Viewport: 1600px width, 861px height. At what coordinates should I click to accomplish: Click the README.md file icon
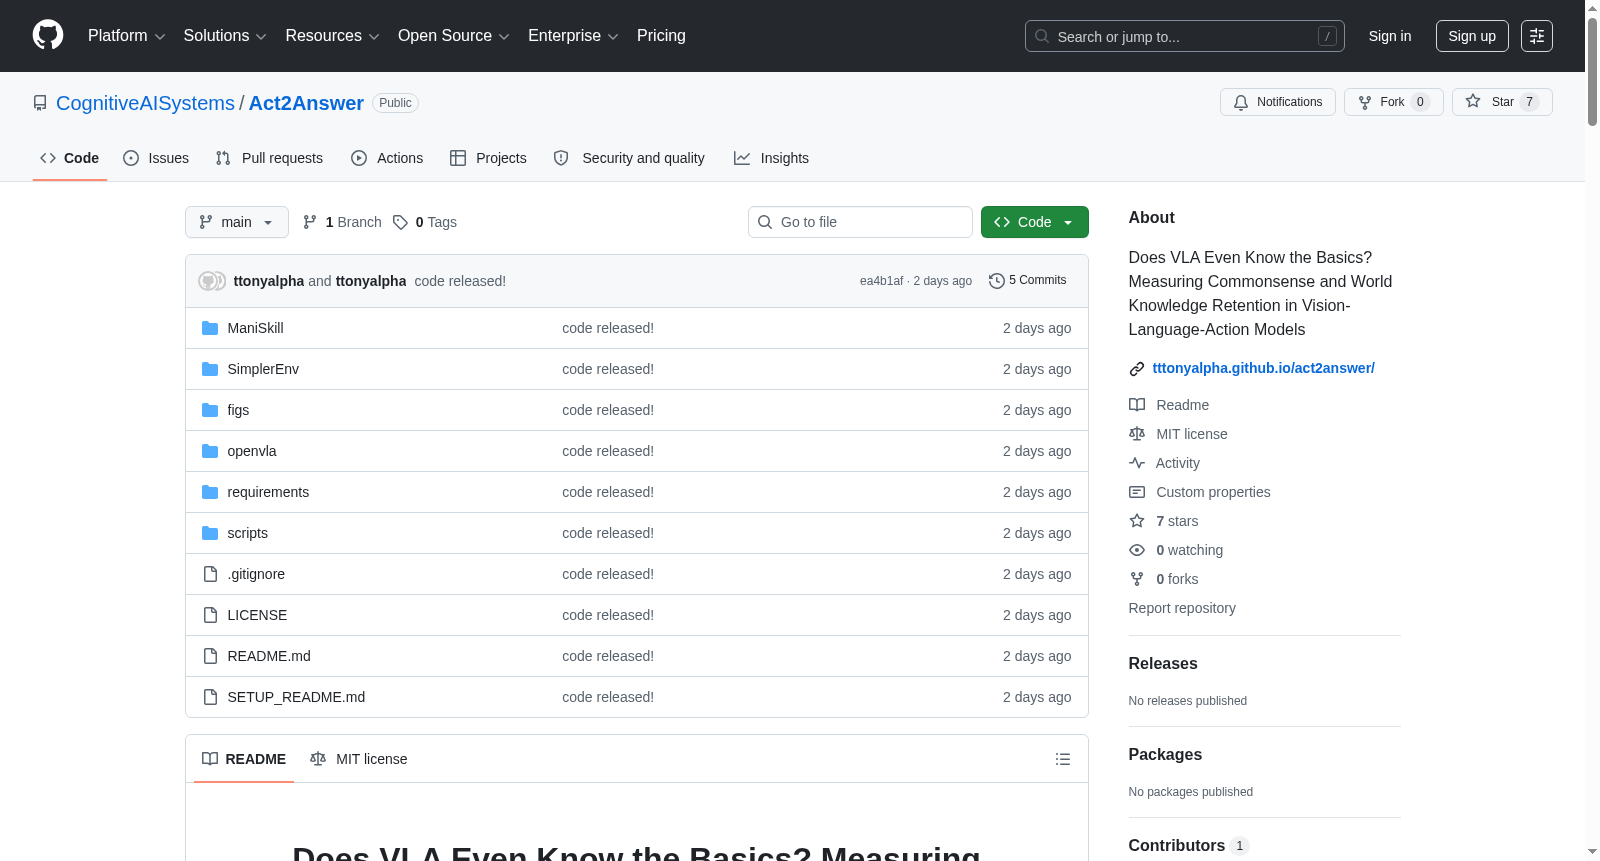(x=210, y=656)
